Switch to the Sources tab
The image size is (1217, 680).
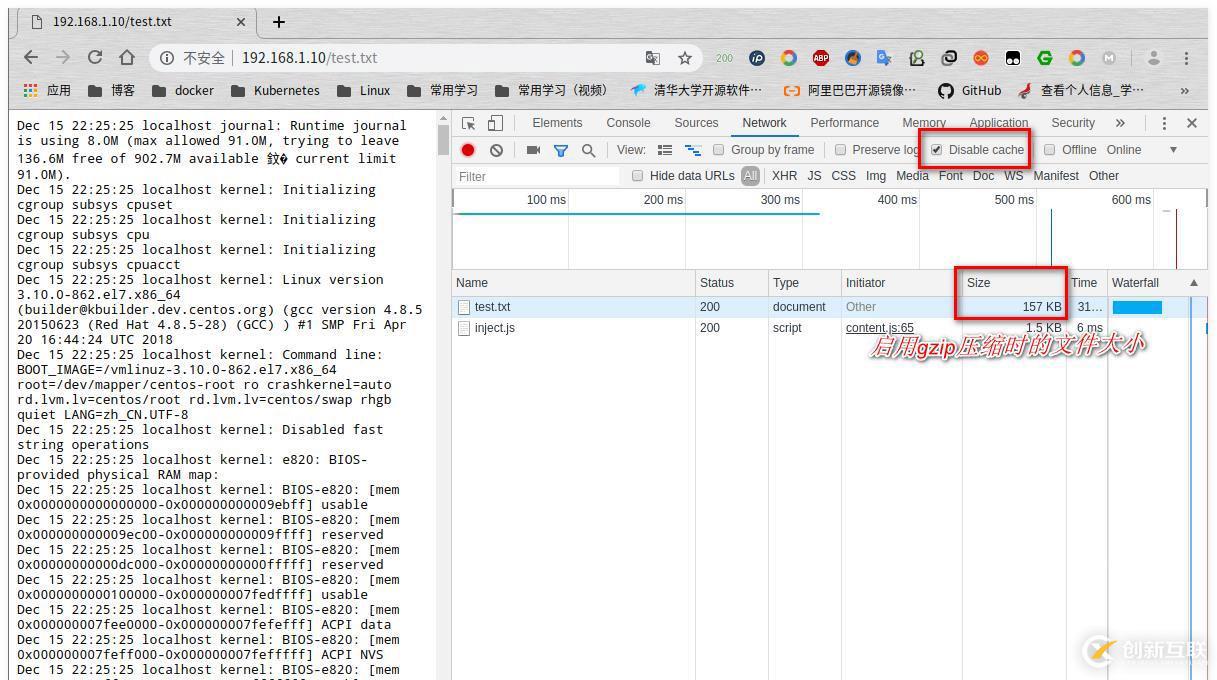point(696,123)
